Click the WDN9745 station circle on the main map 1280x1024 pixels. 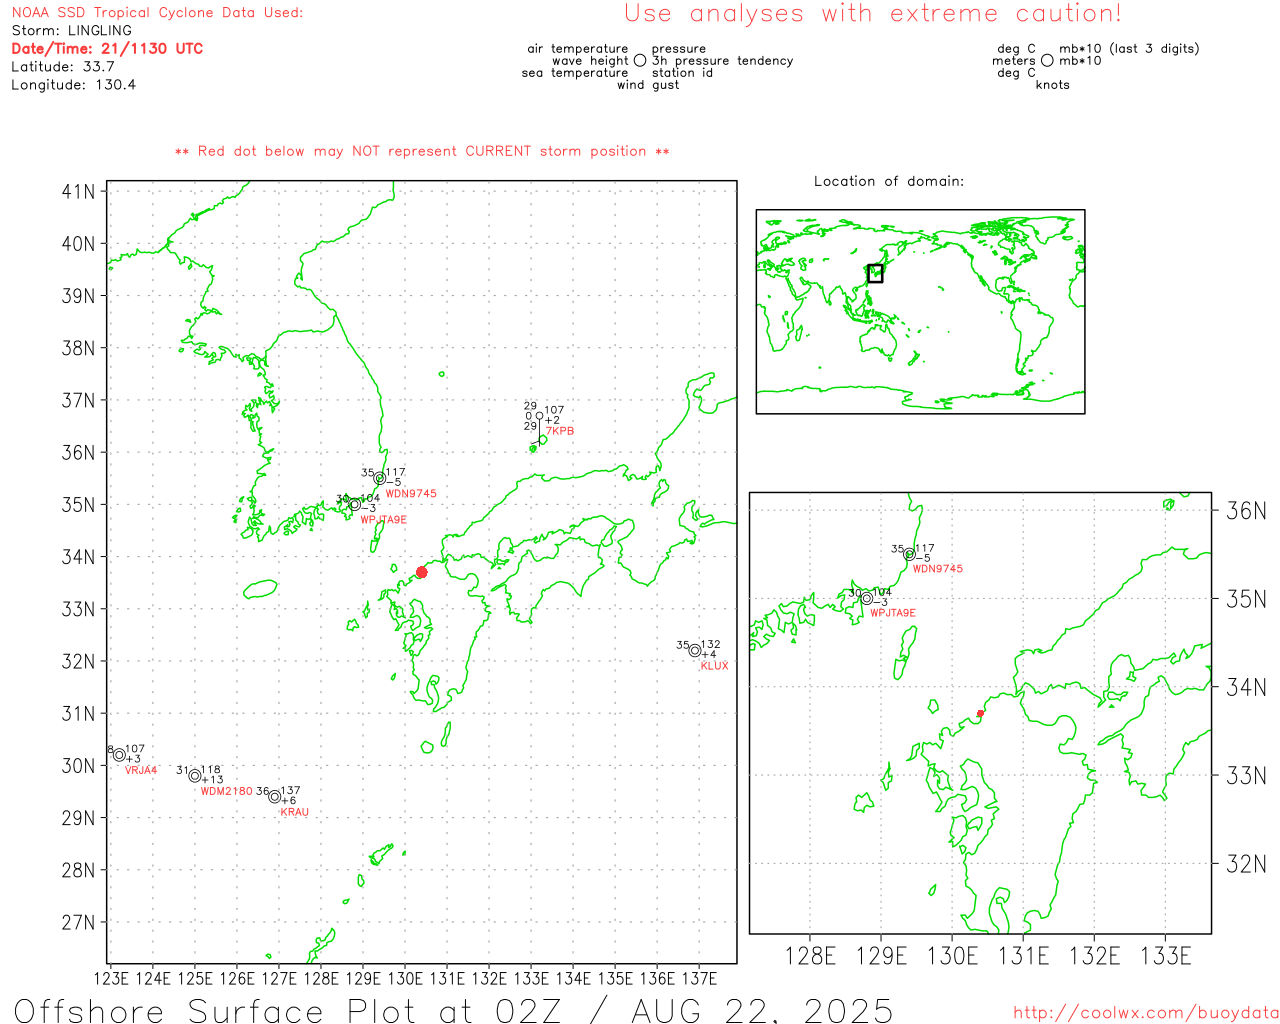click(380, 479)
